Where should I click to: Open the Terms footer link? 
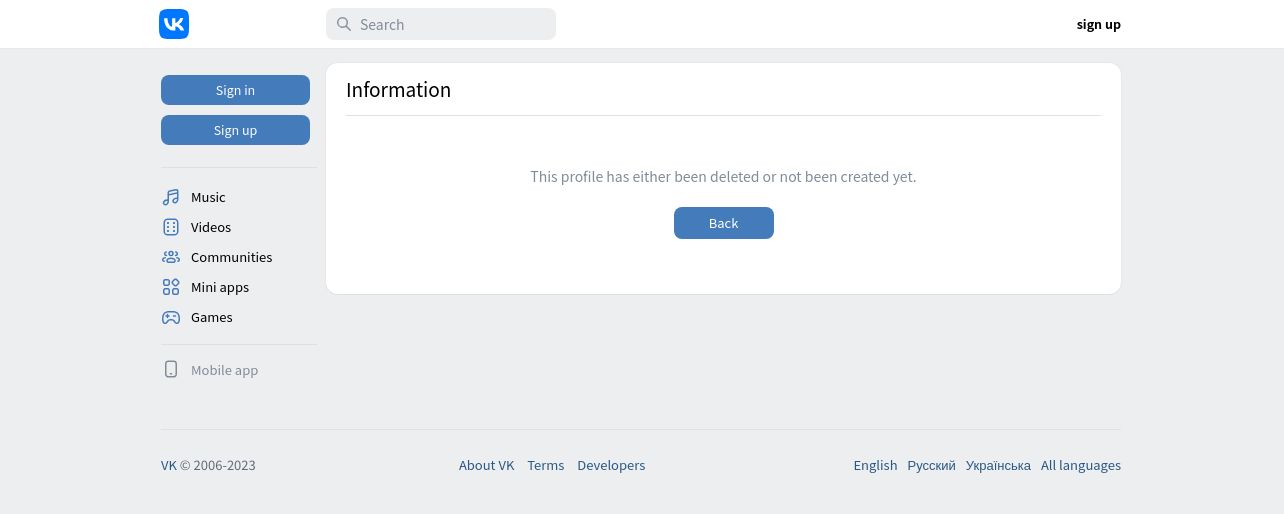point(546,465)
